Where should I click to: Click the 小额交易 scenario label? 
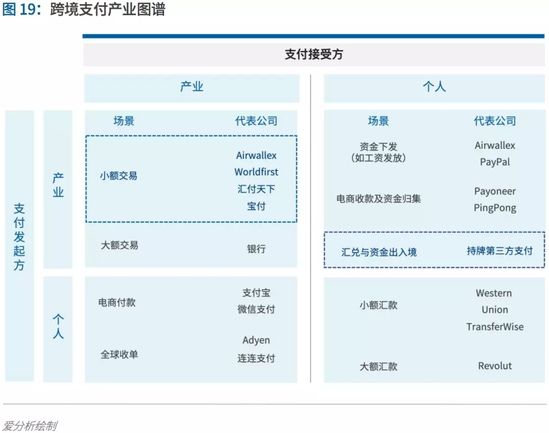pyautogui.click(x=118, y=176)
